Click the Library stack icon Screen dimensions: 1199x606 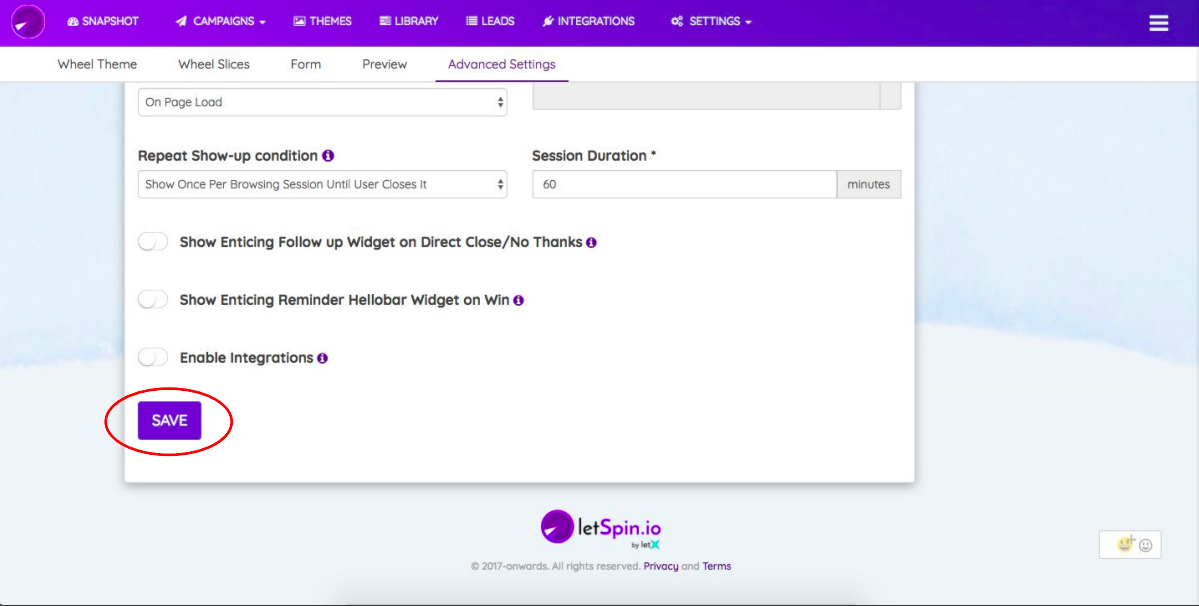coord(385,21)
